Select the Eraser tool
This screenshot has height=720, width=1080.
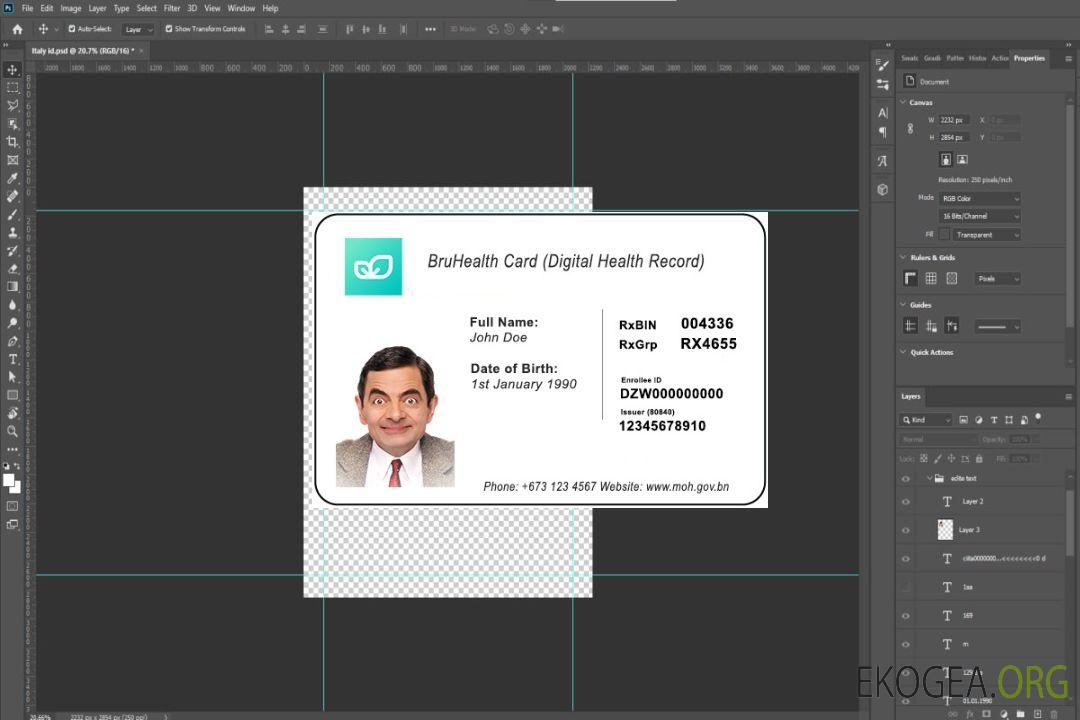pyautogui.click(x=12, y=269)
